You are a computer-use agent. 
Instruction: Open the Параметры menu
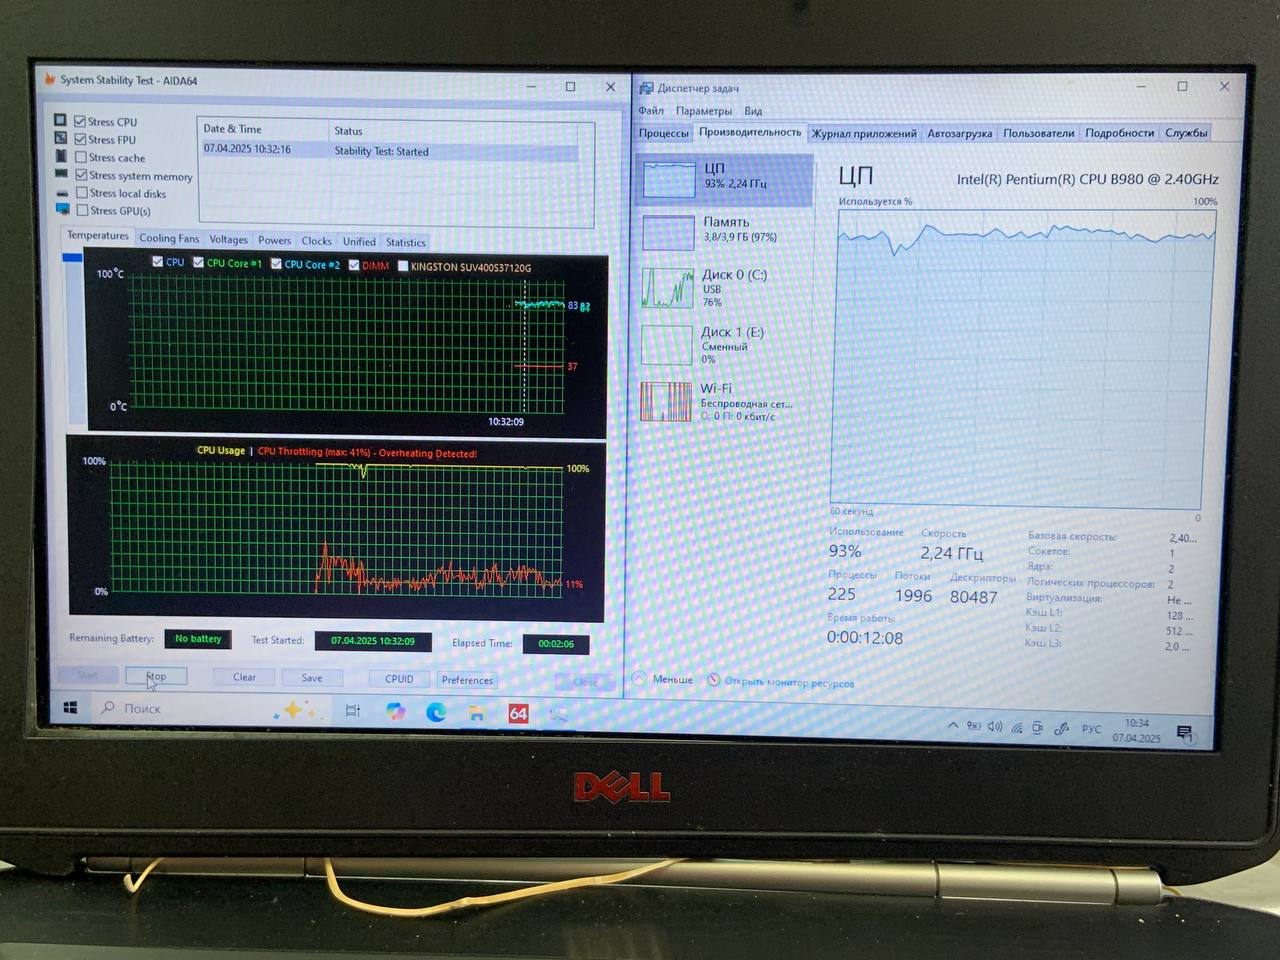703,111
